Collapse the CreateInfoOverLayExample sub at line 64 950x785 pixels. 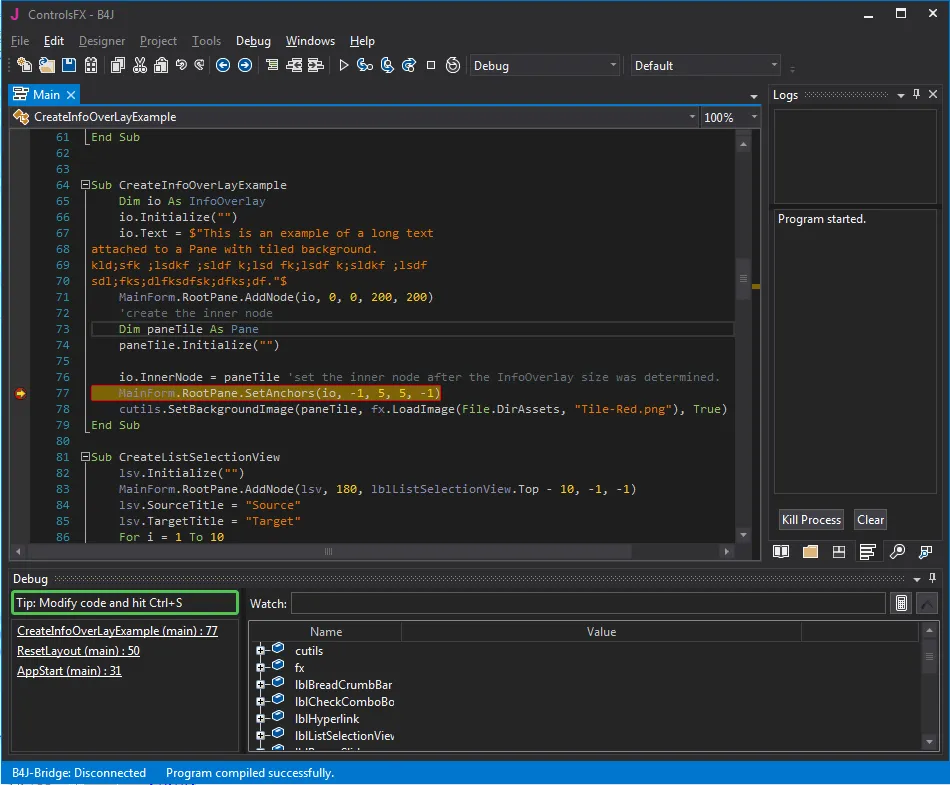[x=86, y=185]
